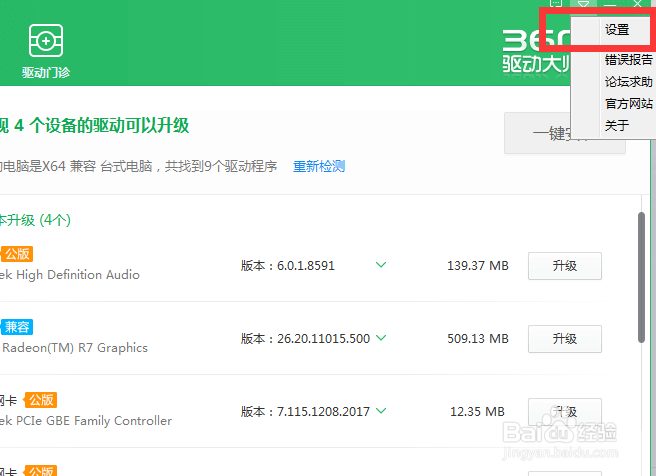This screenshot has height=476, width=656.
Task: Click the 升级 (4个) section header
Action: coord(35,220)
